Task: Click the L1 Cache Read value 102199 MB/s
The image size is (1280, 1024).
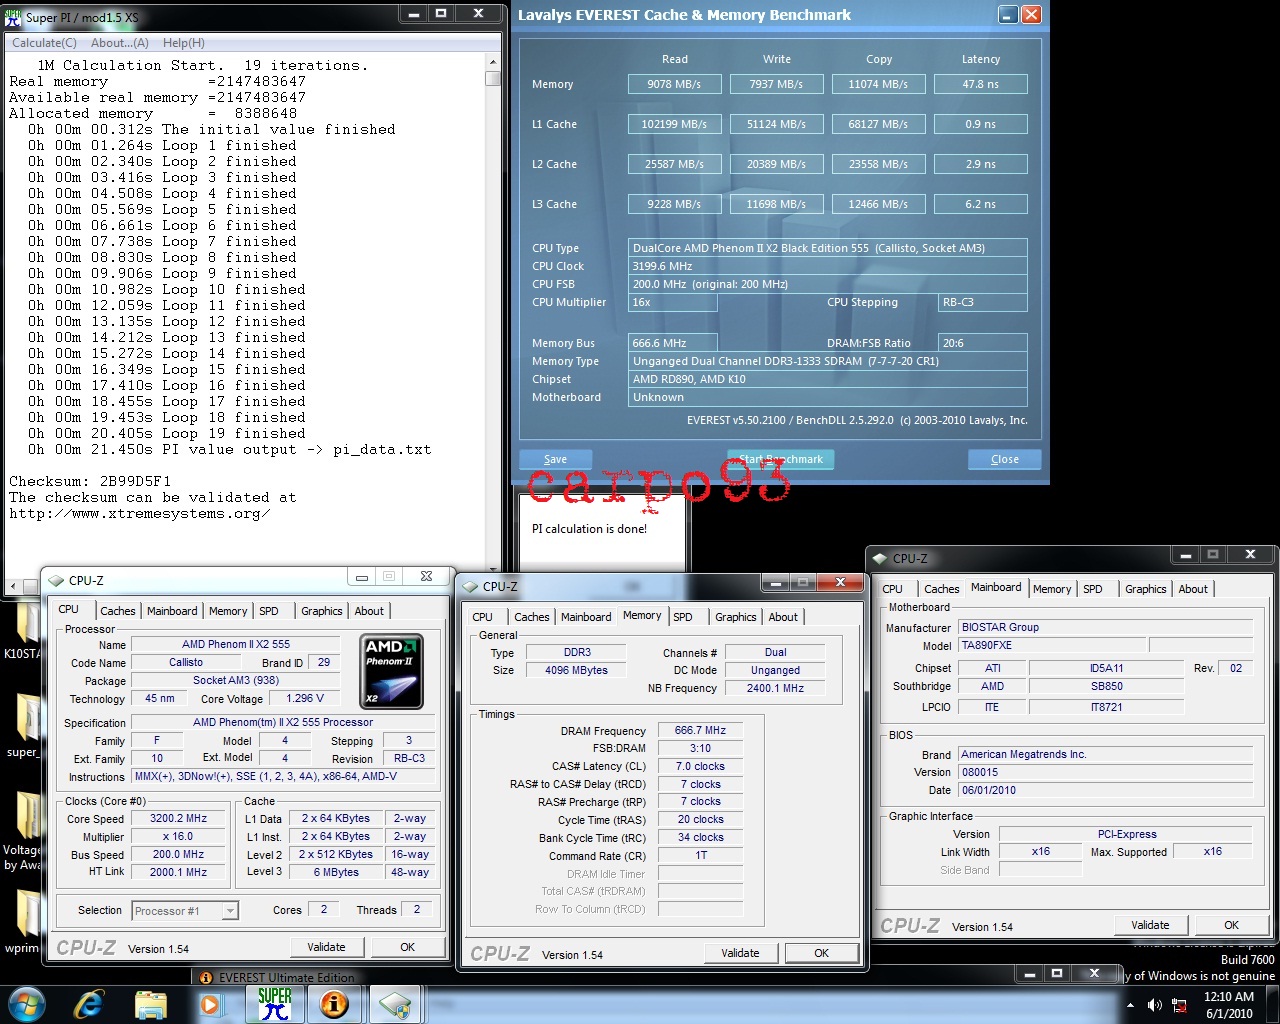Action: pos(674,124)
